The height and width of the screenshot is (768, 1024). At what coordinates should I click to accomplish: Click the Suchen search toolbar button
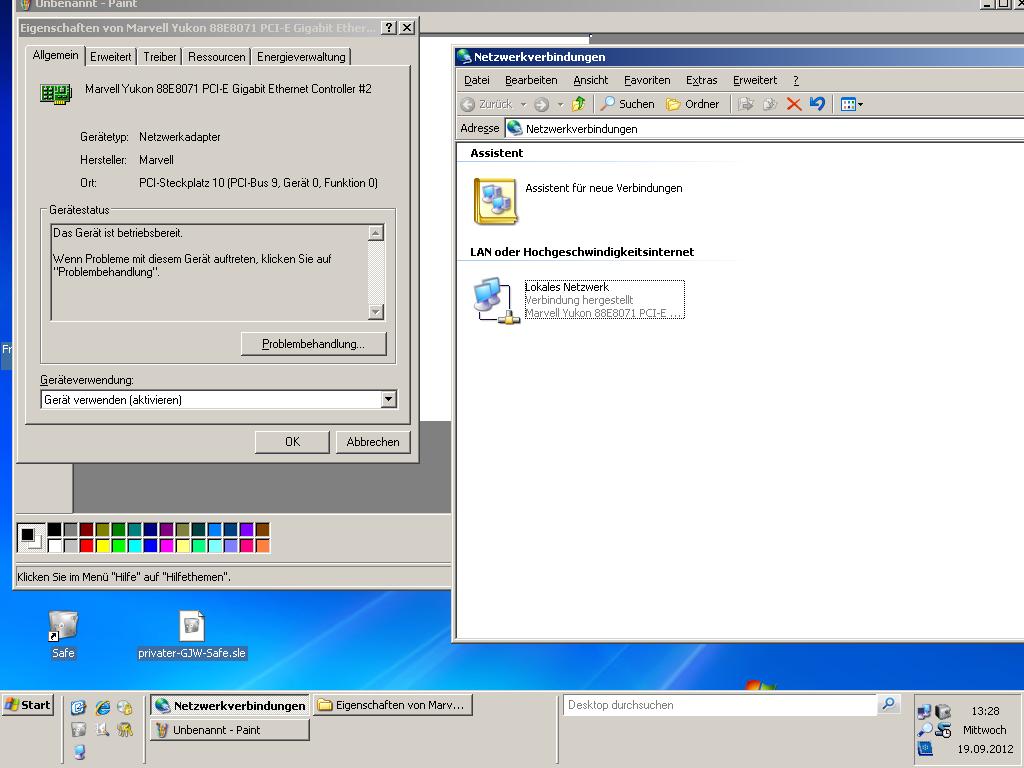[x=628, y=104]
